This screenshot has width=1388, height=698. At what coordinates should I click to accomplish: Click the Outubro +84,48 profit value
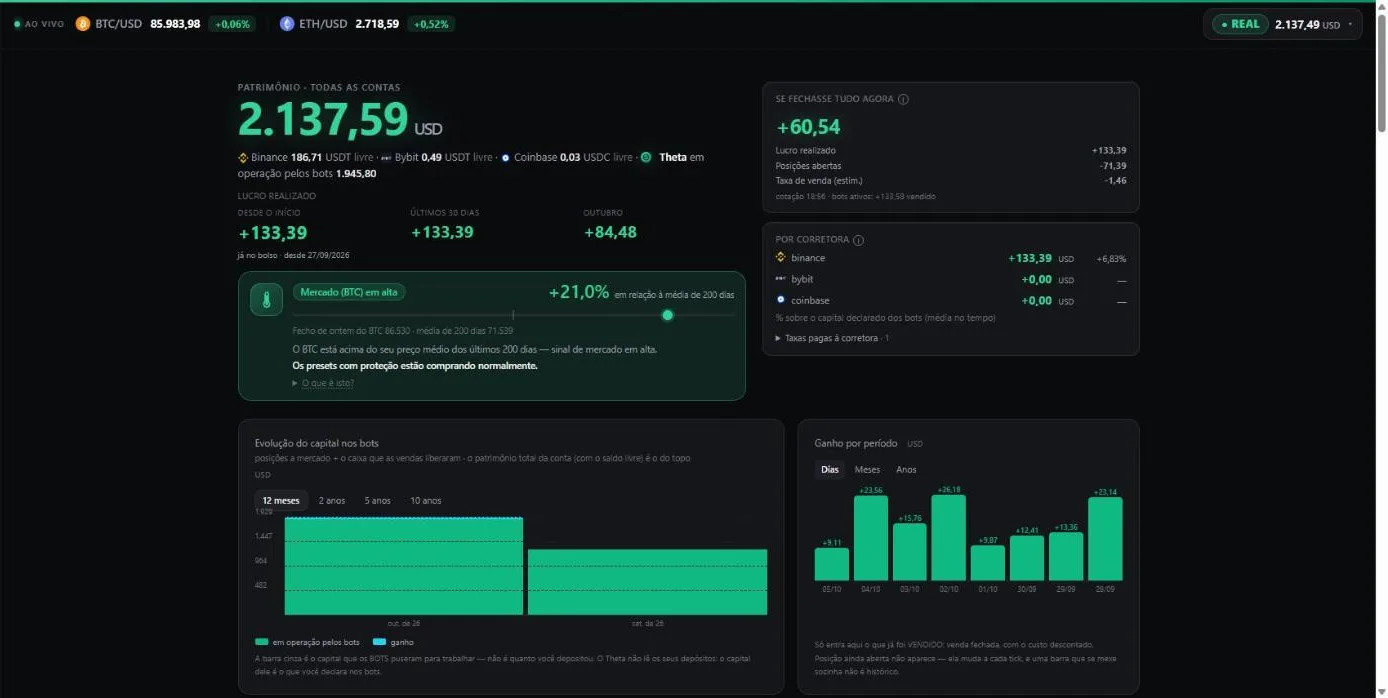pos(610,233)
